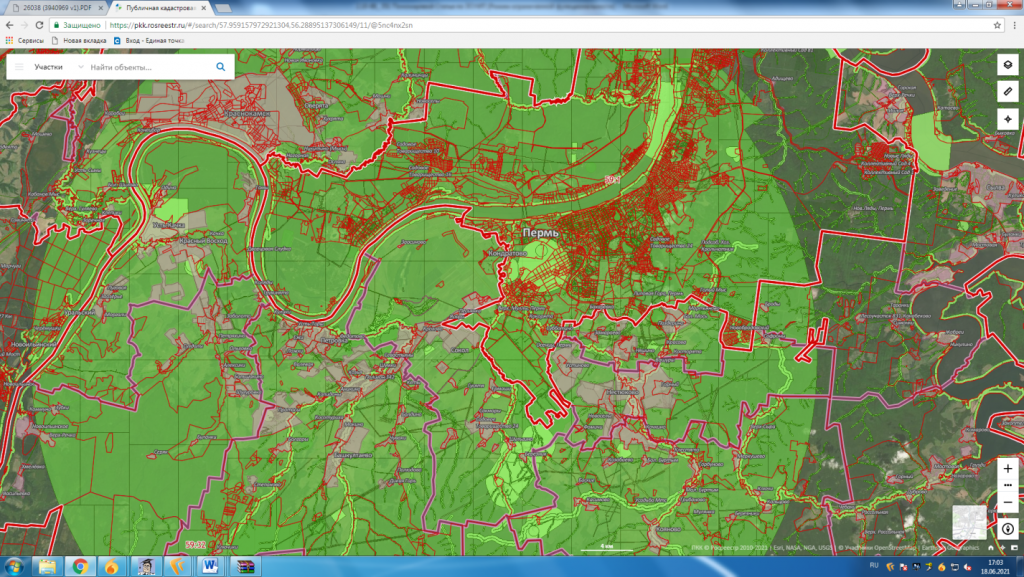Open the map layers panel icon
The width and height of the screenshot is (1024, 577).
[1008, 65]
